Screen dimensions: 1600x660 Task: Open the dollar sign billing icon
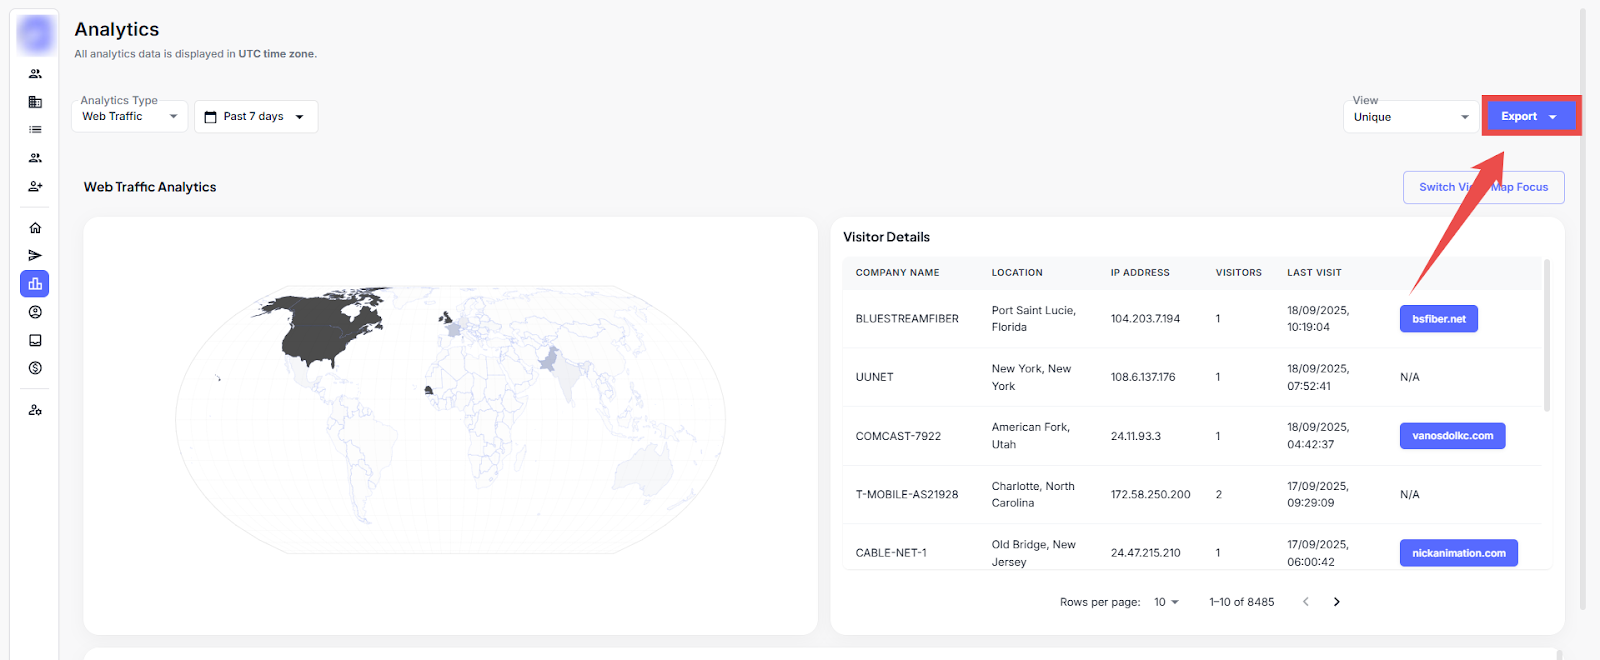click(x=35, y=368)
